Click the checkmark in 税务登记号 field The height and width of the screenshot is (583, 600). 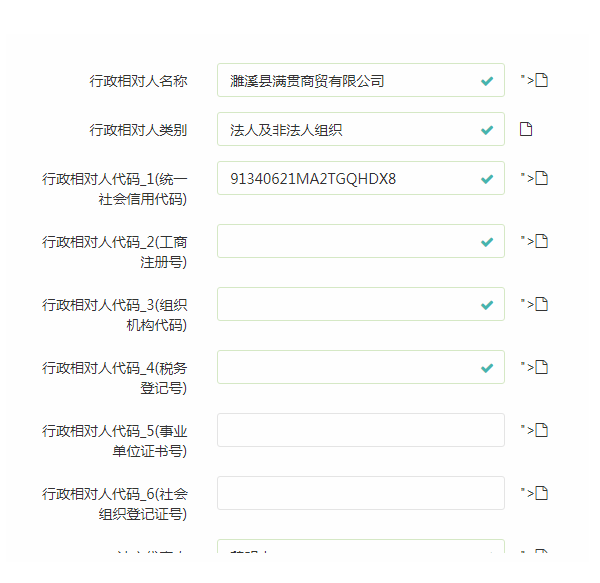pyautogui.click(x=487, y=368)
